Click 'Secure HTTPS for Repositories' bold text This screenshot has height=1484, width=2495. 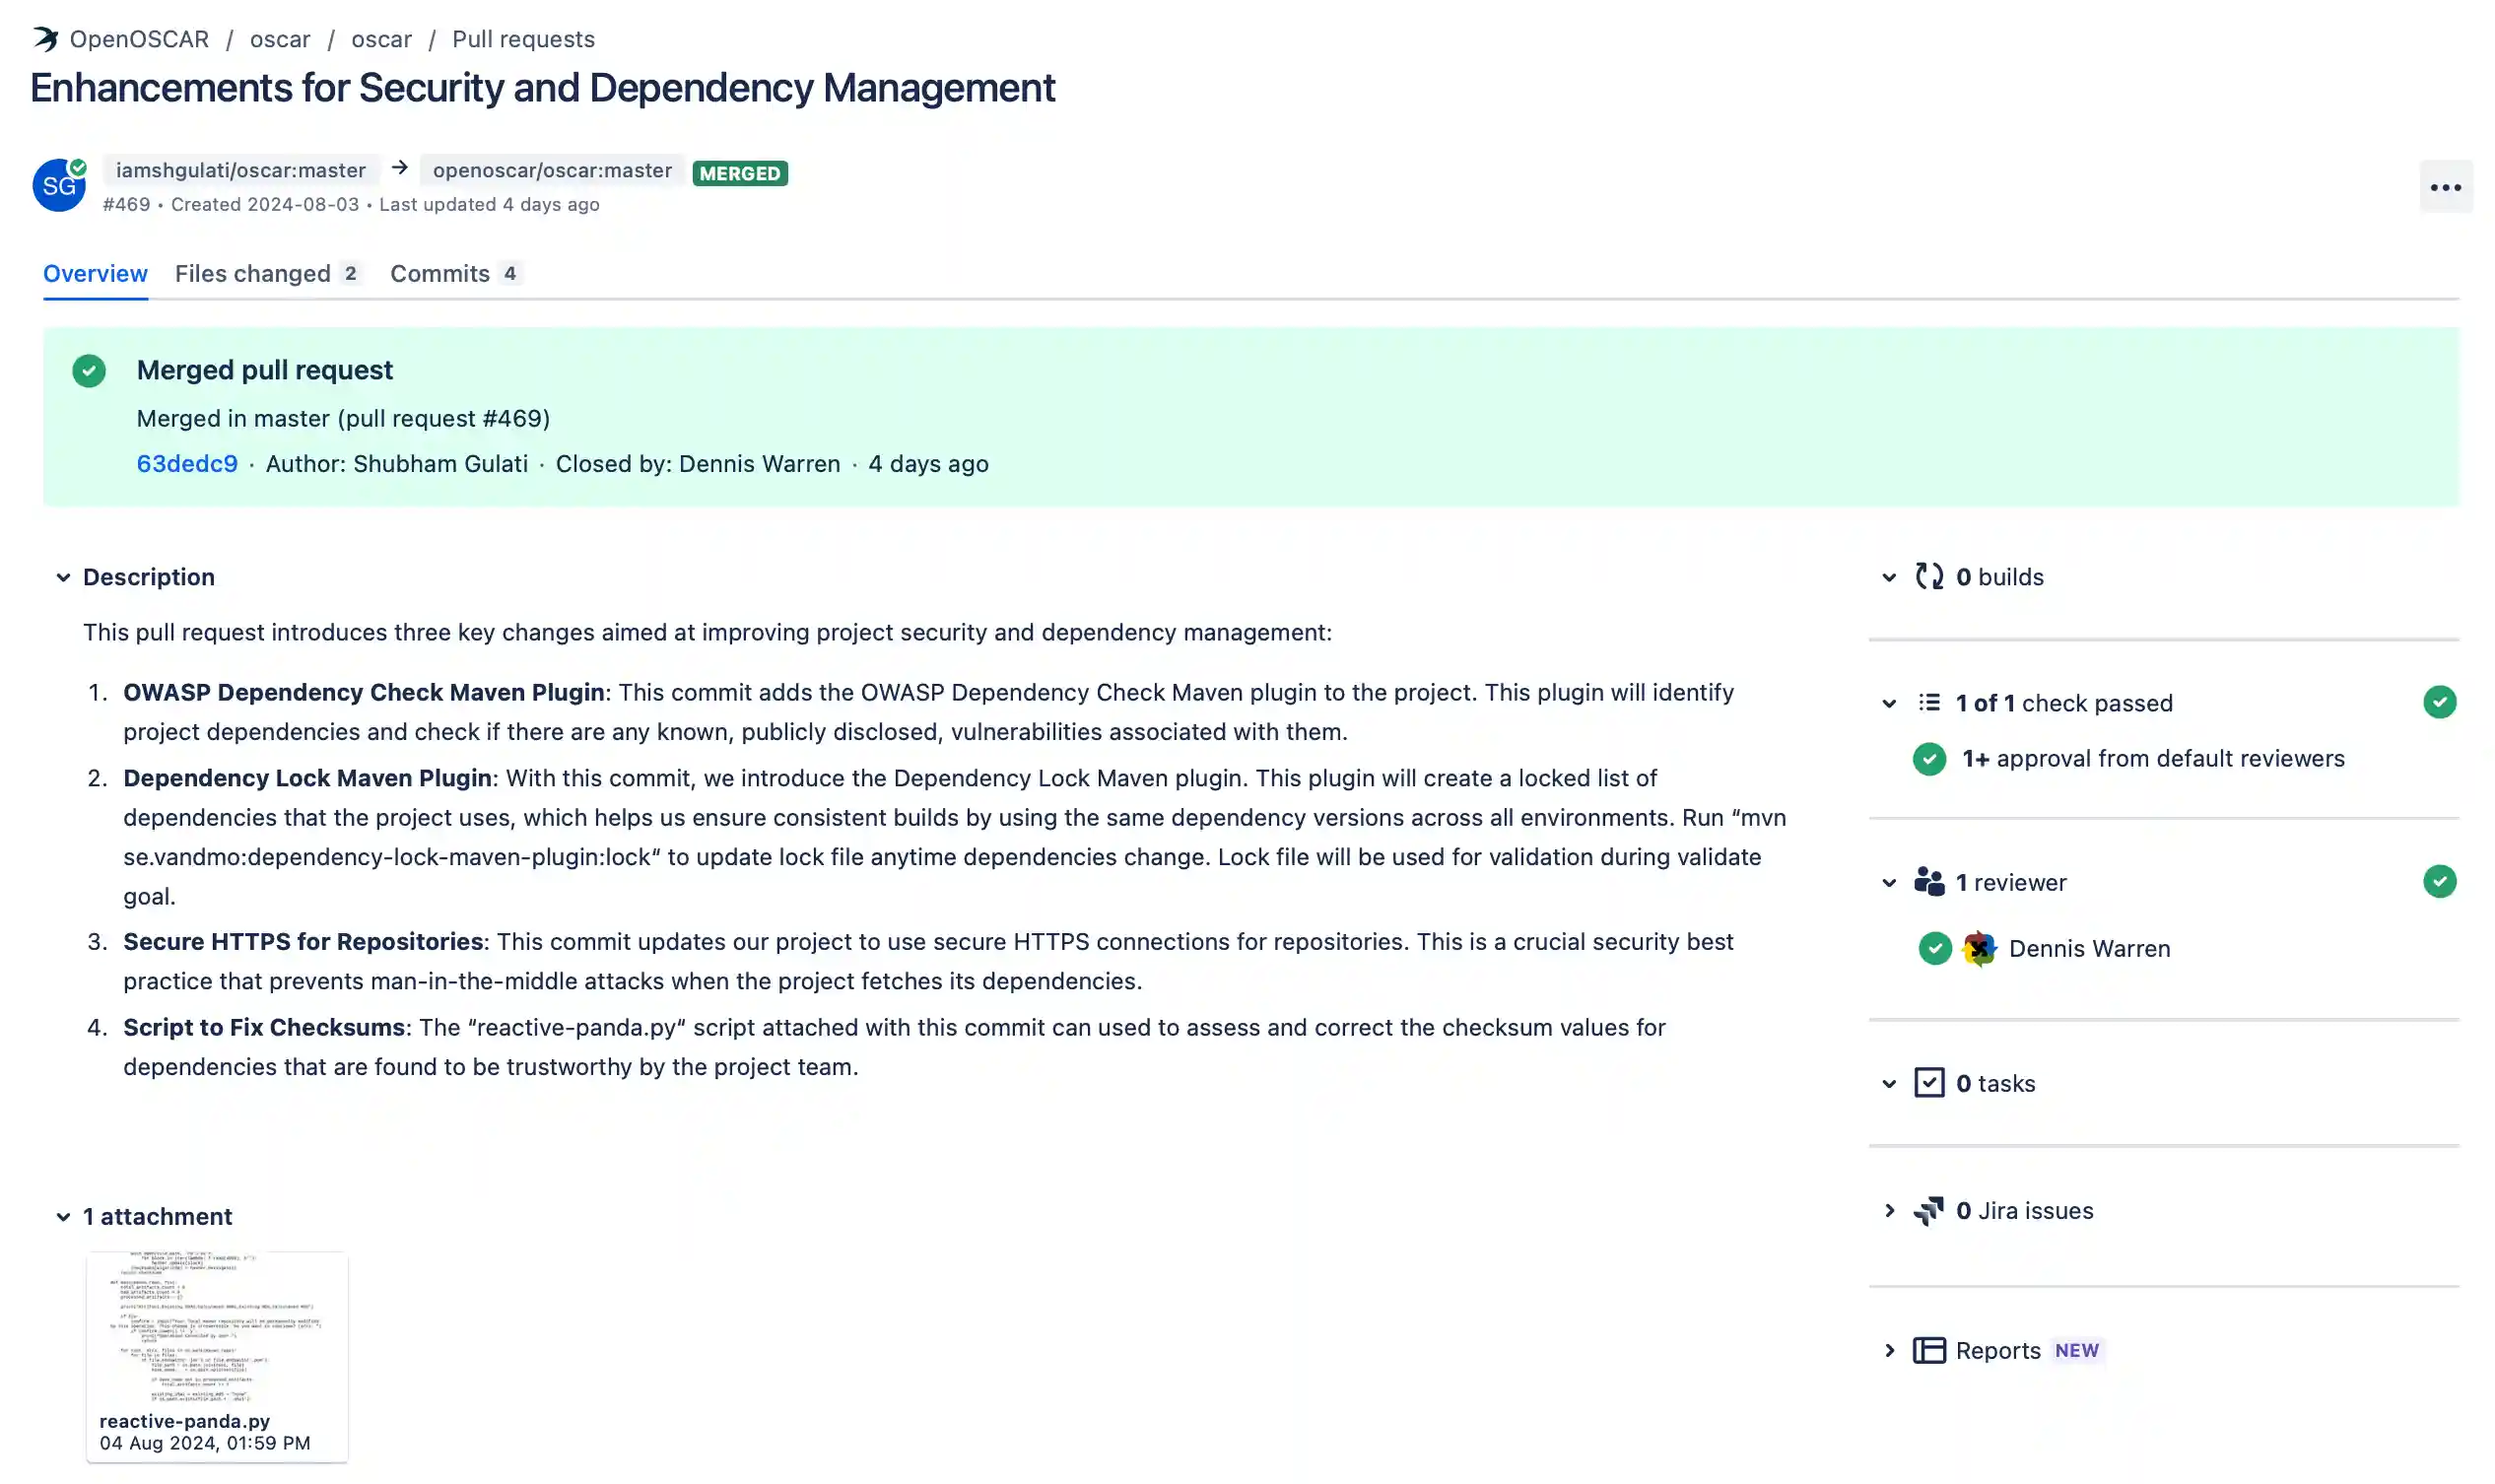303,941
